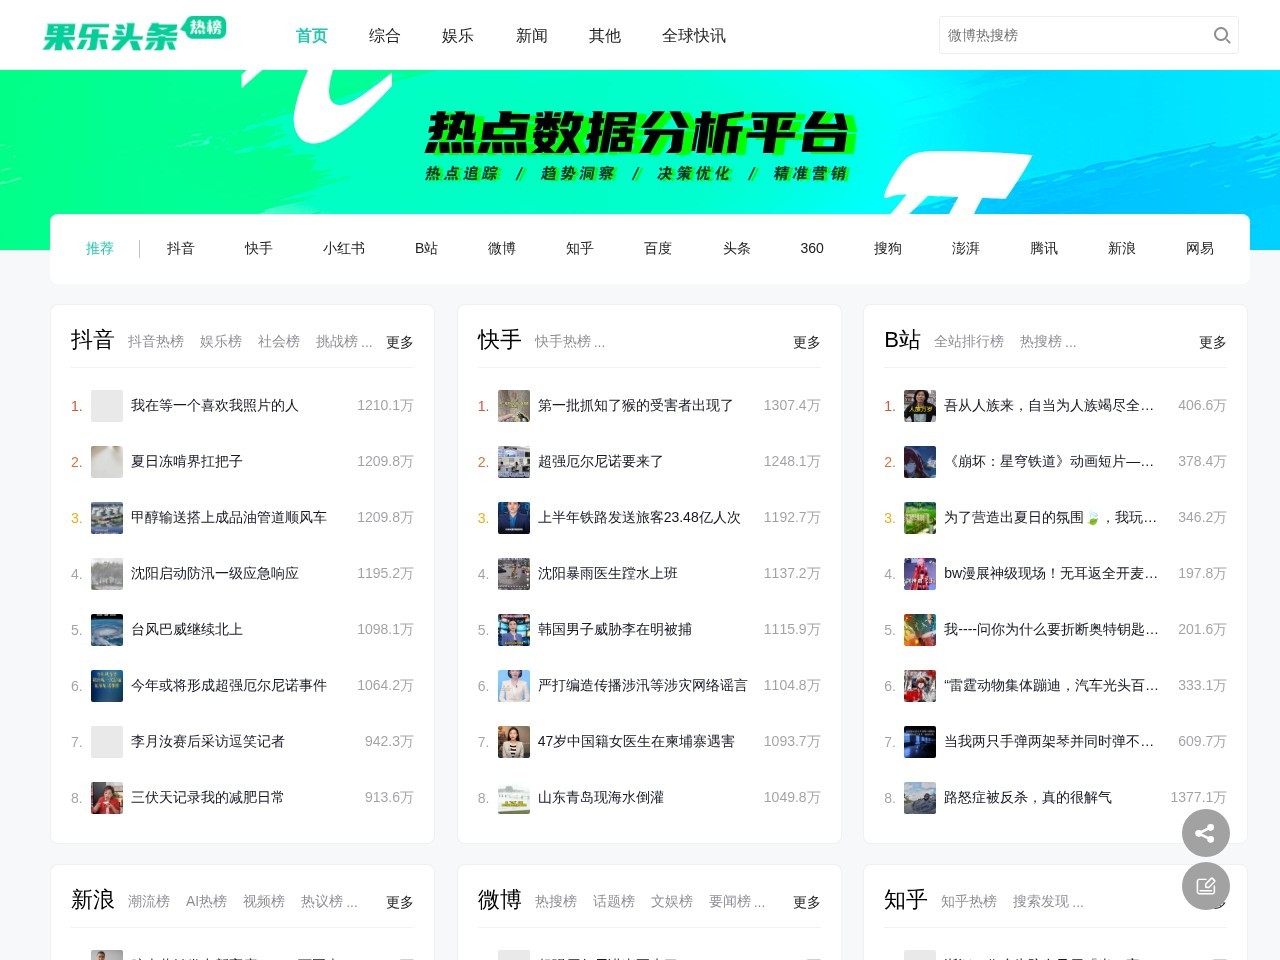Select the 抖音 platform tab
Image resolution: width=1280 pixels, height=960 pixels.
point(181,248)
